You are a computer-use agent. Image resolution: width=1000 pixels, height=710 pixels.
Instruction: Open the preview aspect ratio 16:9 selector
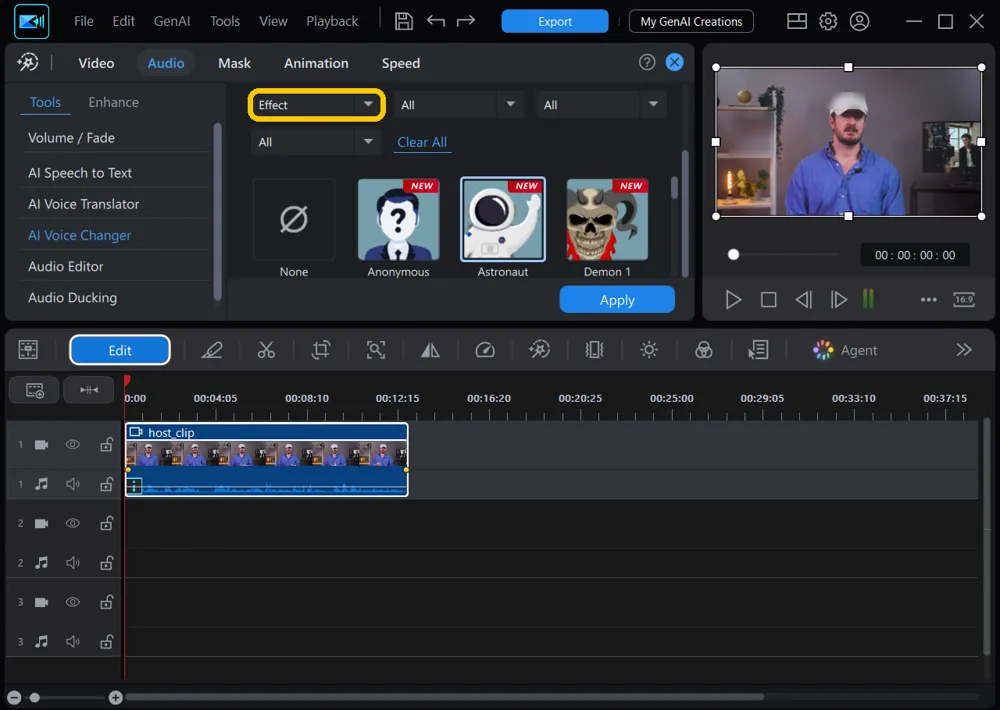pyautogui.click(x=964, y=299)
